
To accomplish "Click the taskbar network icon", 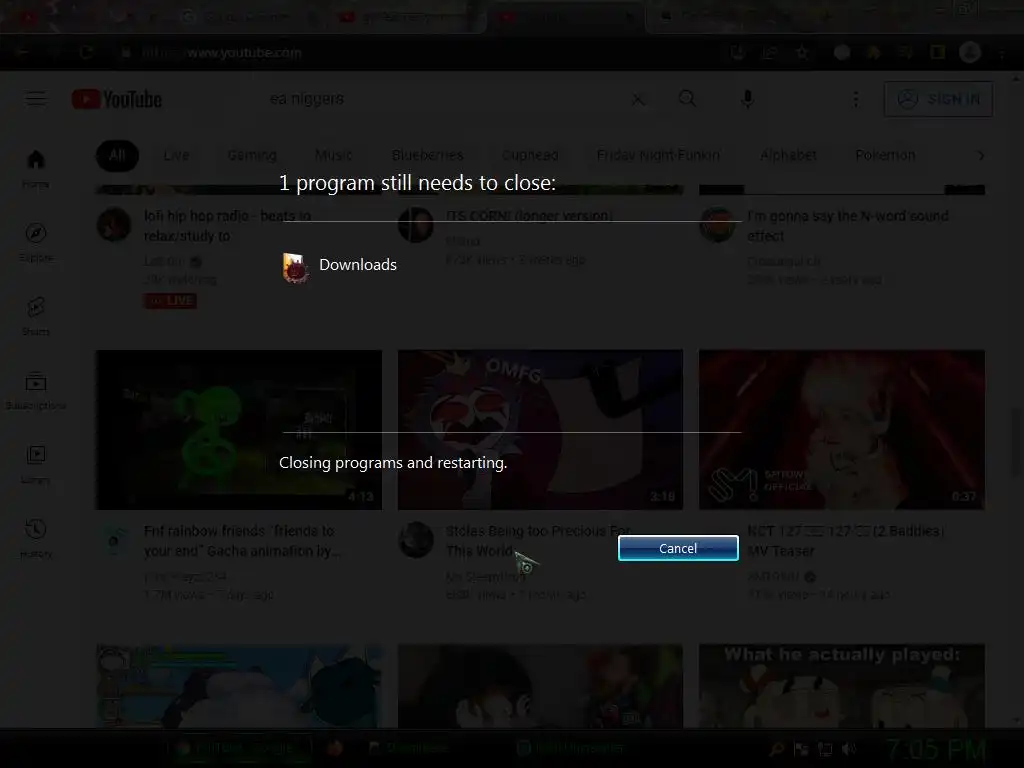I will (825, 749).
